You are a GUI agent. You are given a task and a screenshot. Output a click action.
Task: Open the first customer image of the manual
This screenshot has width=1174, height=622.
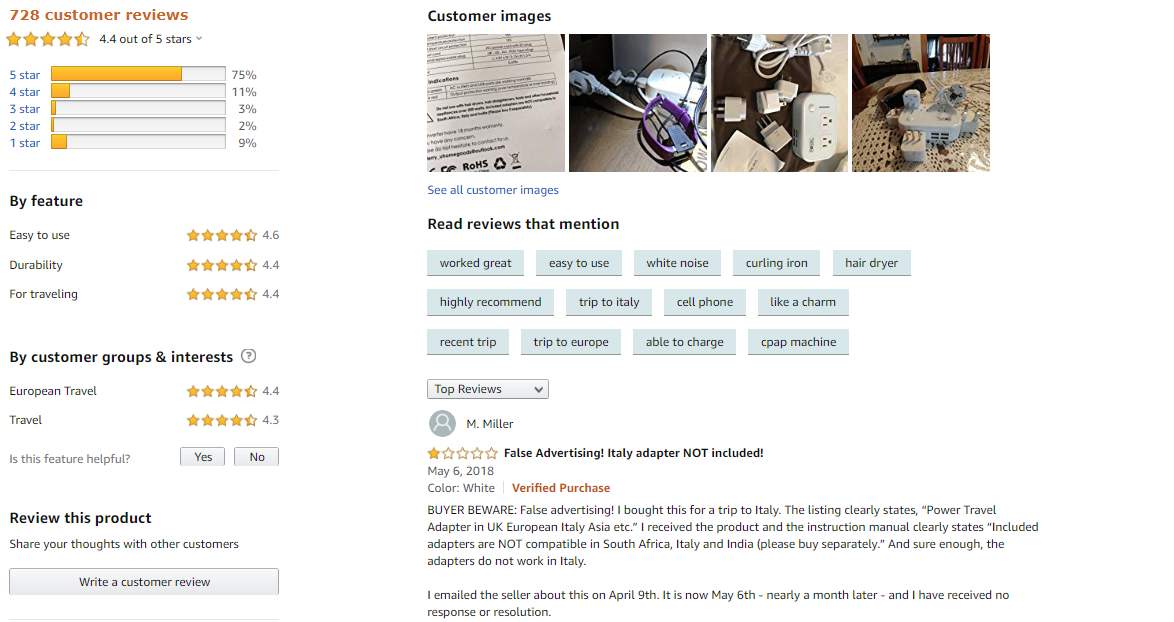[496, 103]
